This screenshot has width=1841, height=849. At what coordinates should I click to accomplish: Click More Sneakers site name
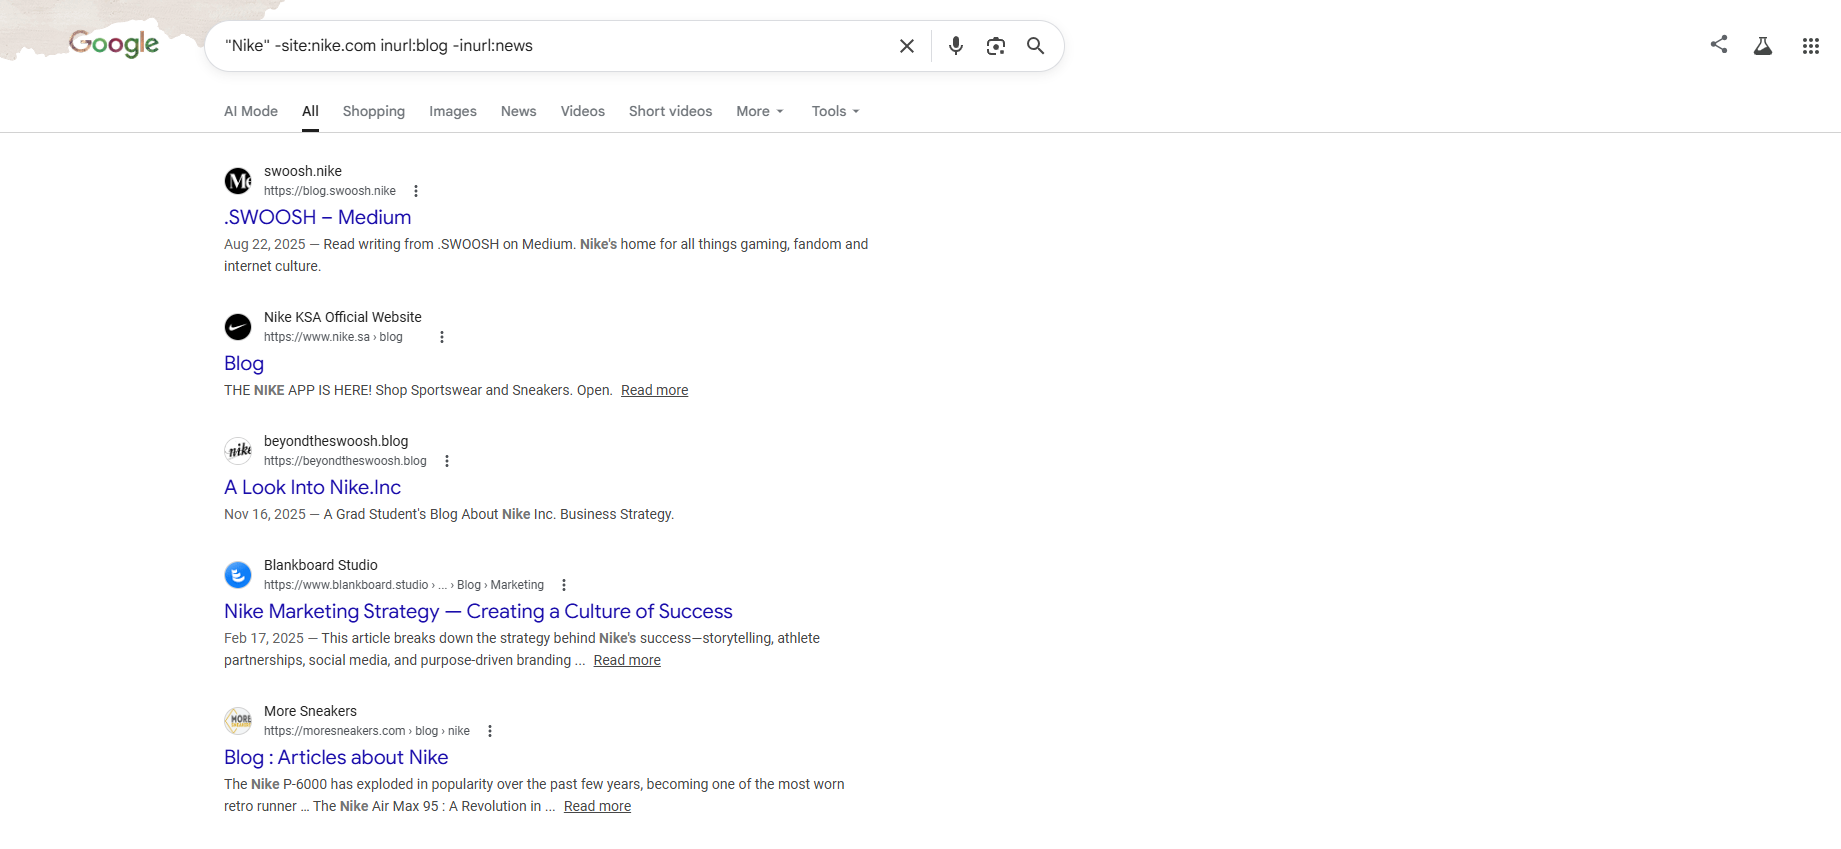[x=310, y=711]
